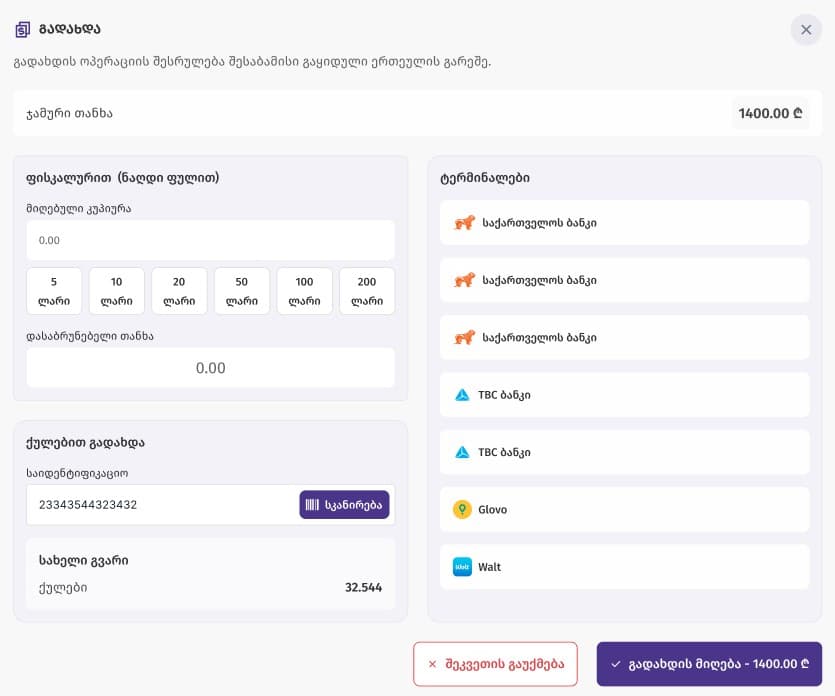Select the second TBC ბანკი terminal icon

coord(460,452)
